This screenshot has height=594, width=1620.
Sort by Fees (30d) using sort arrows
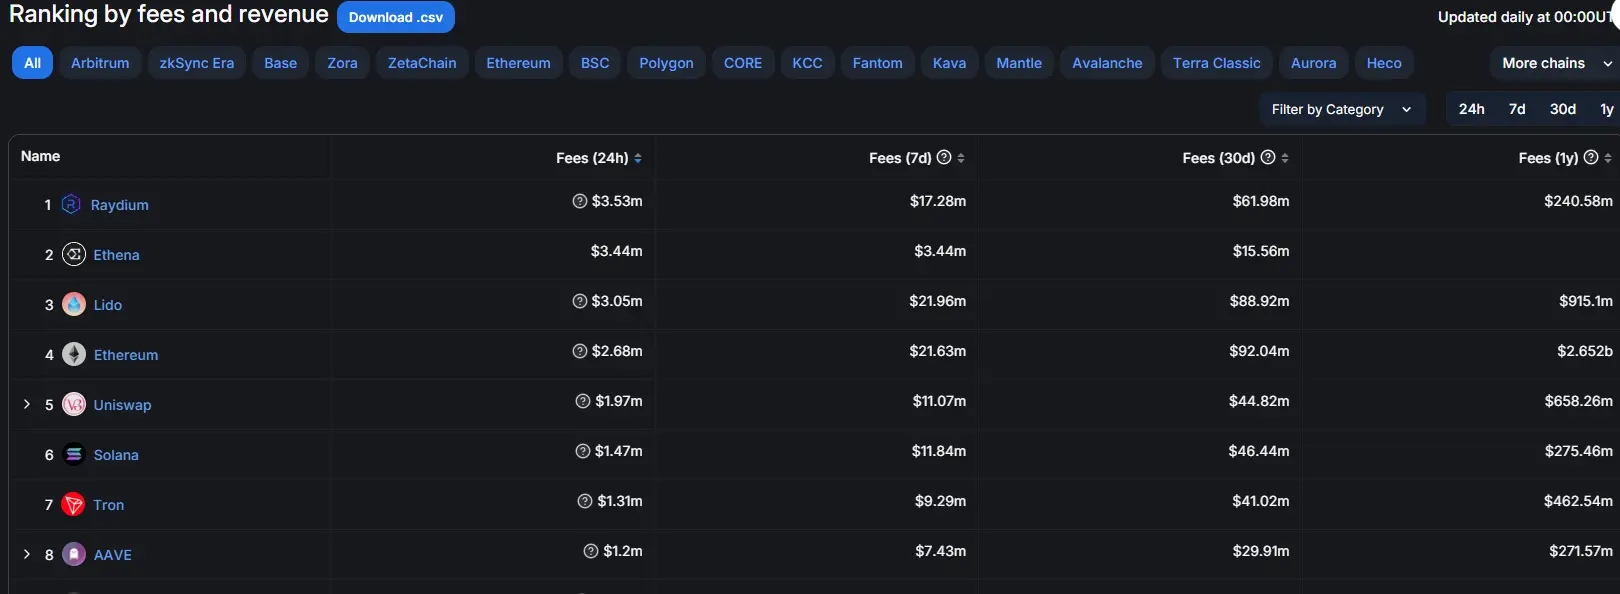pyautogui.click(x=1285, y=158)
